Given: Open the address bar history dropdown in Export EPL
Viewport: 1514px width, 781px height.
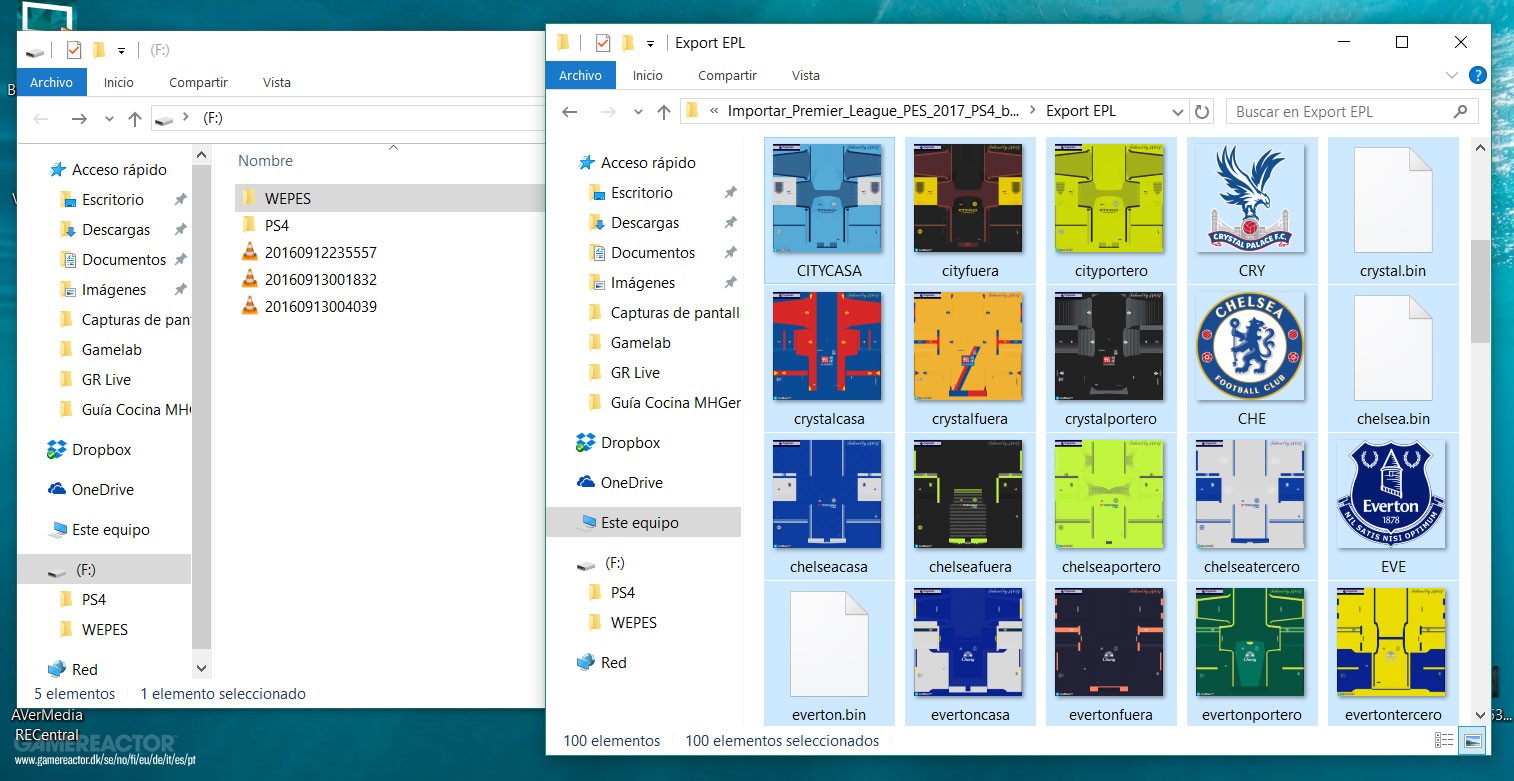Looking at the screenshot, I should (x=1177, y=112).
